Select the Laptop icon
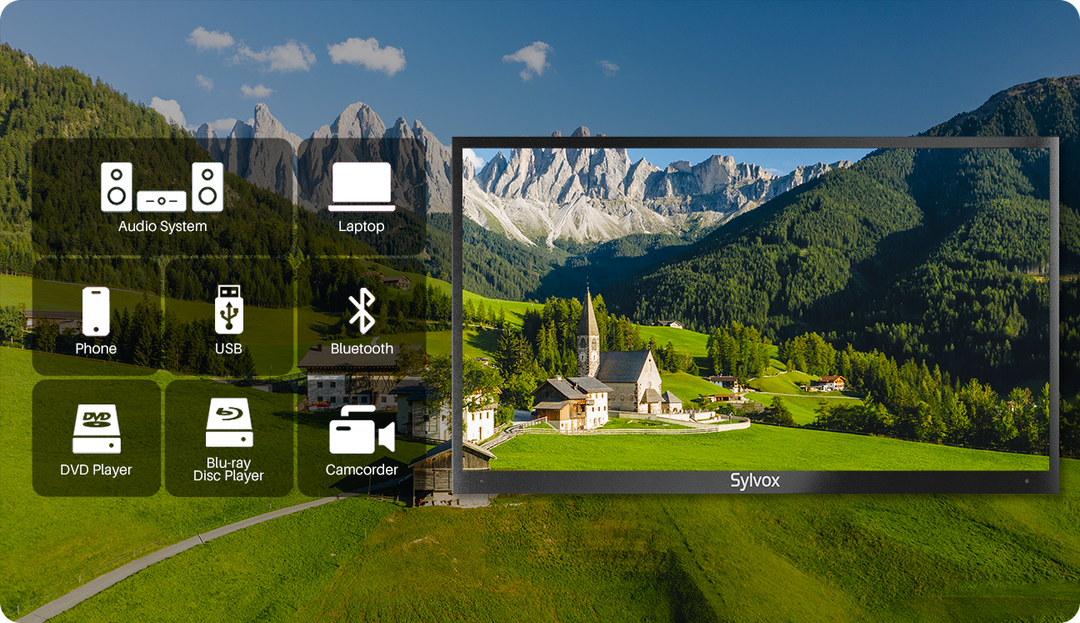 361,188
